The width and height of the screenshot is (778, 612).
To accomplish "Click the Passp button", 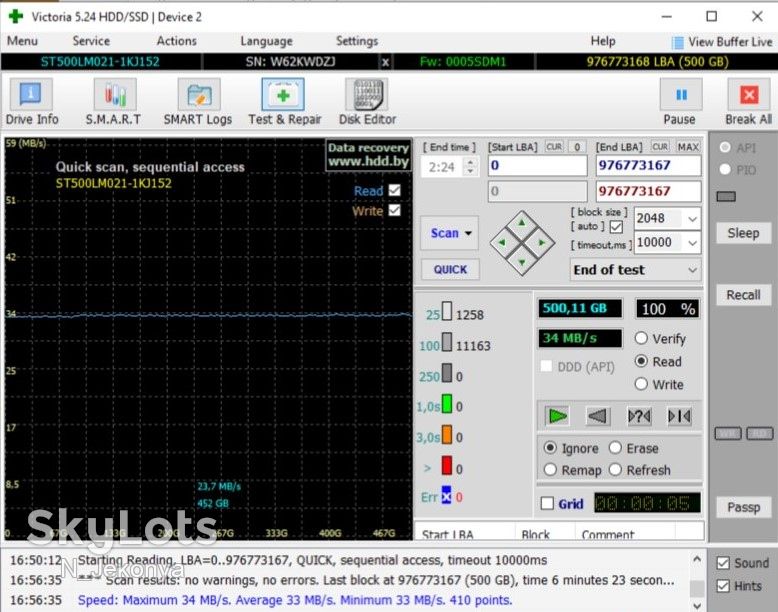I will 743,507.
